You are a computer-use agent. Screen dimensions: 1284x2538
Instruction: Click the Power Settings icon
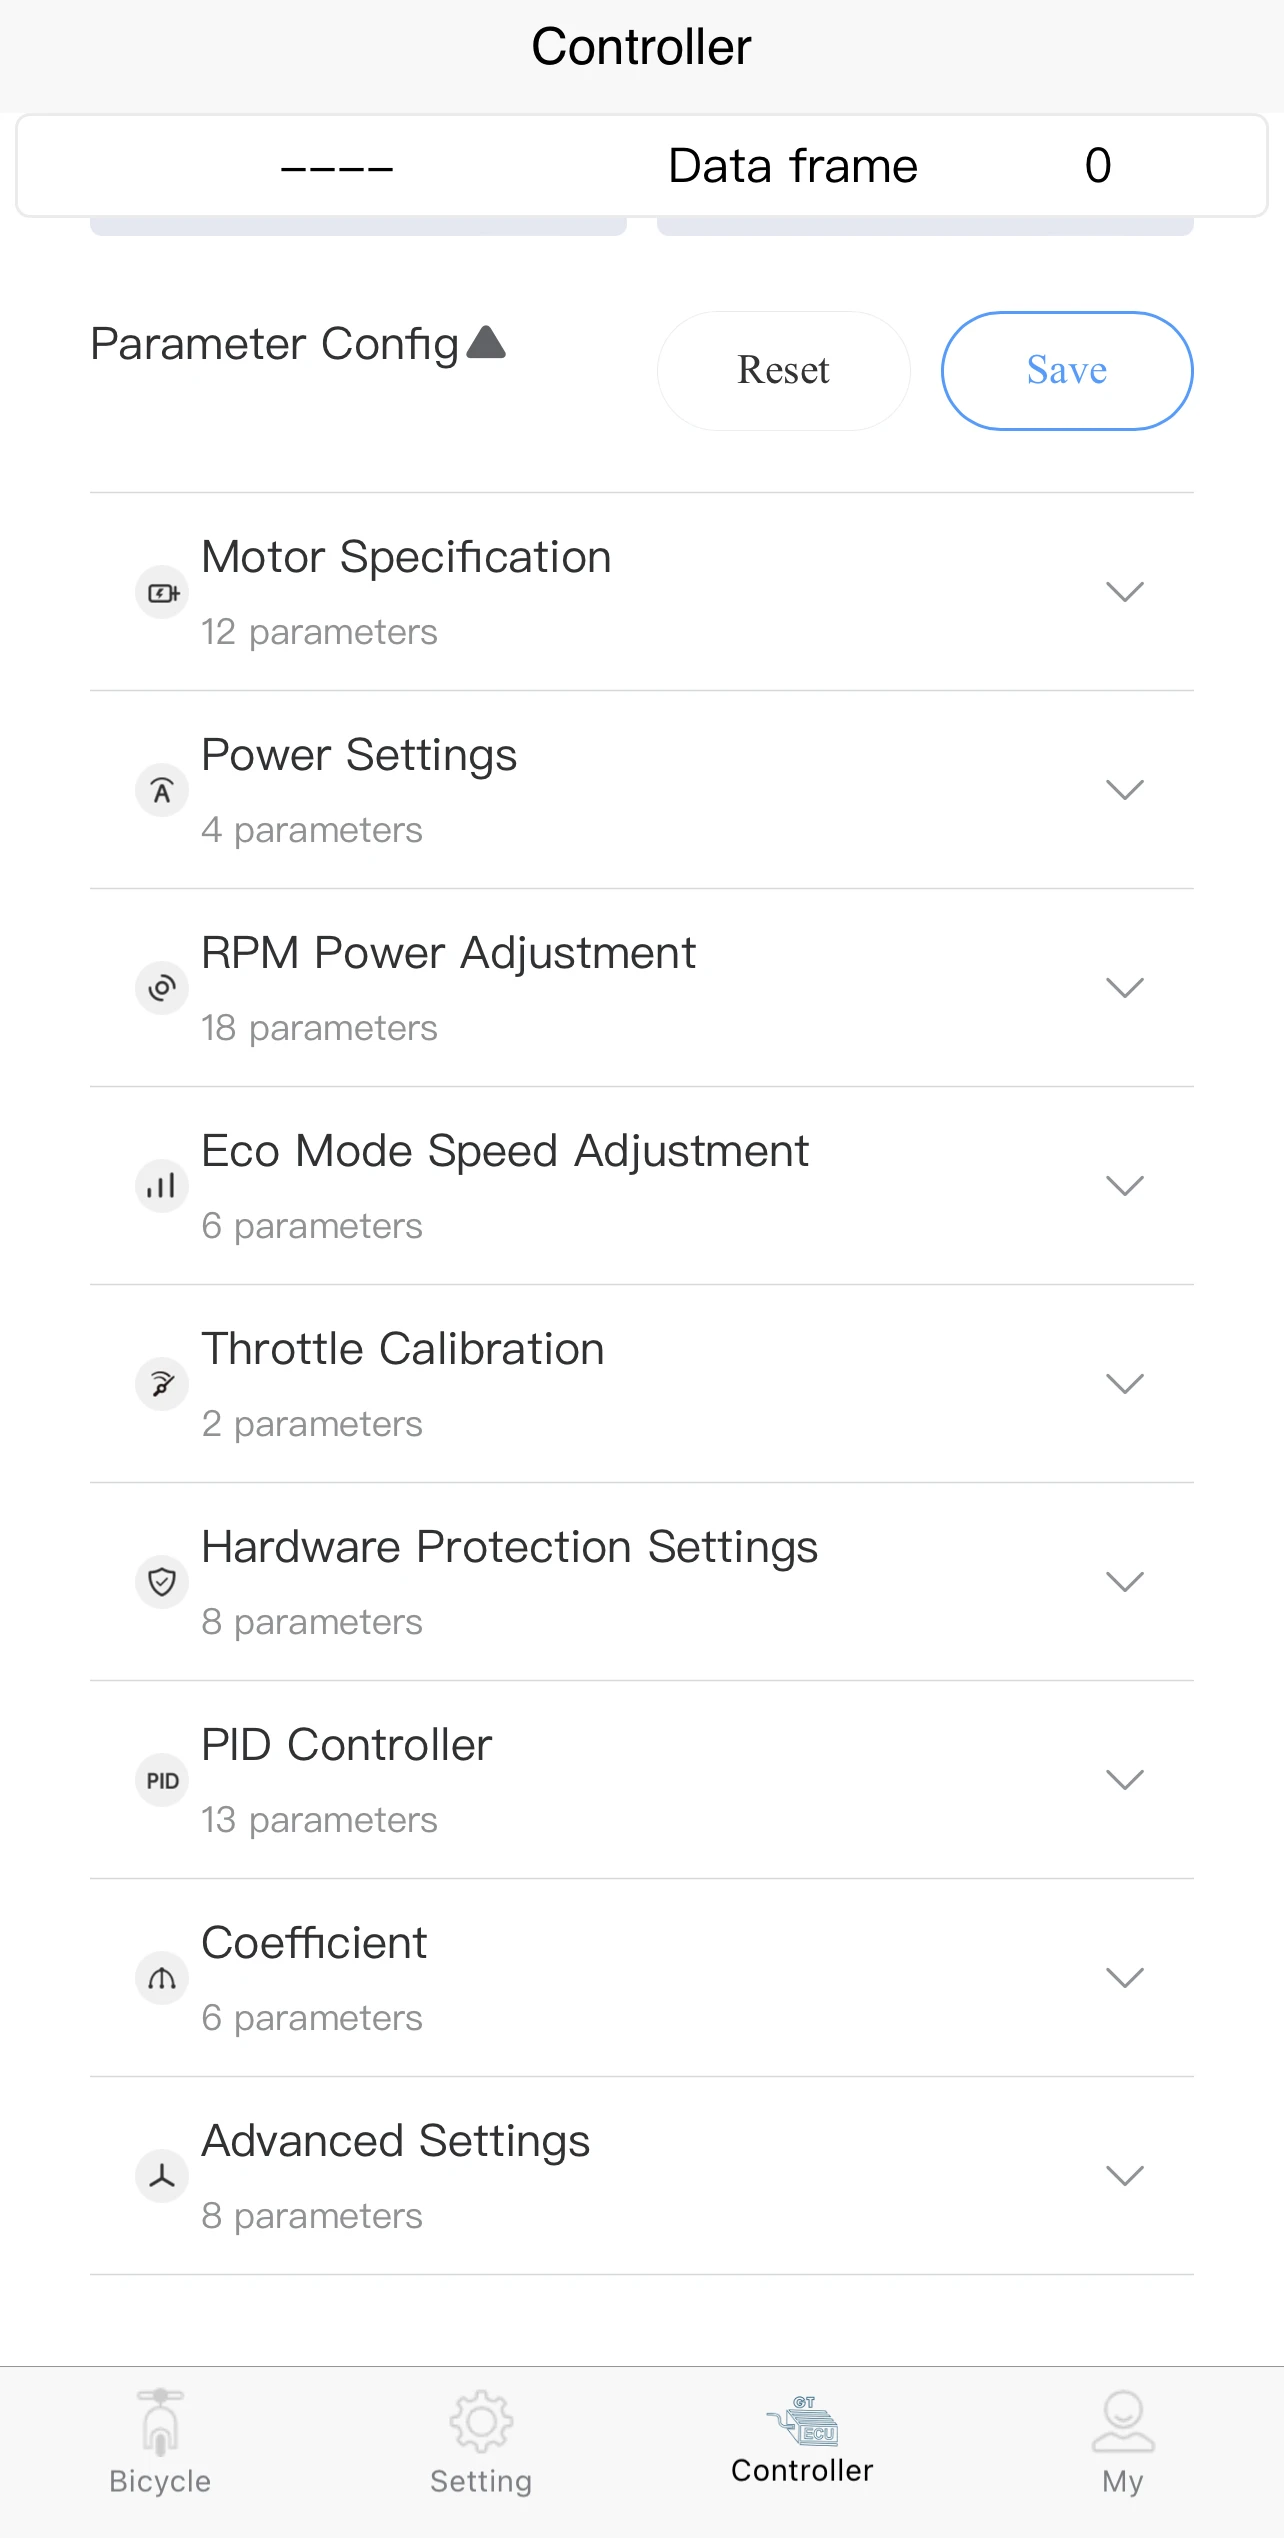coord(162,791)
